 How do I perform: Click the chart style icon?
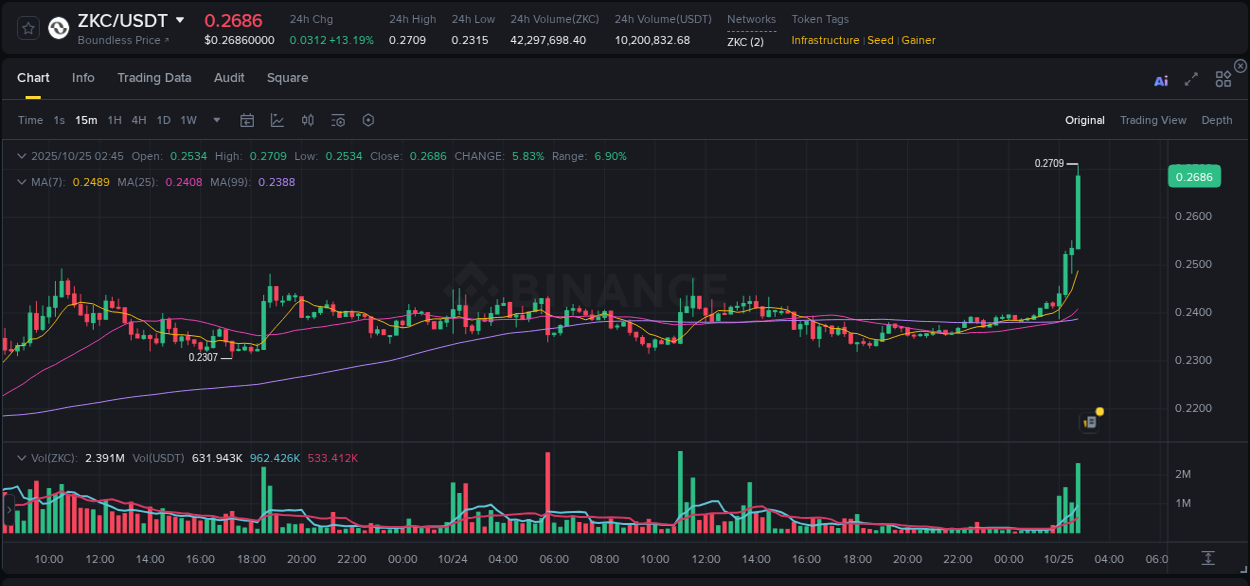click(x=277, y=120)
